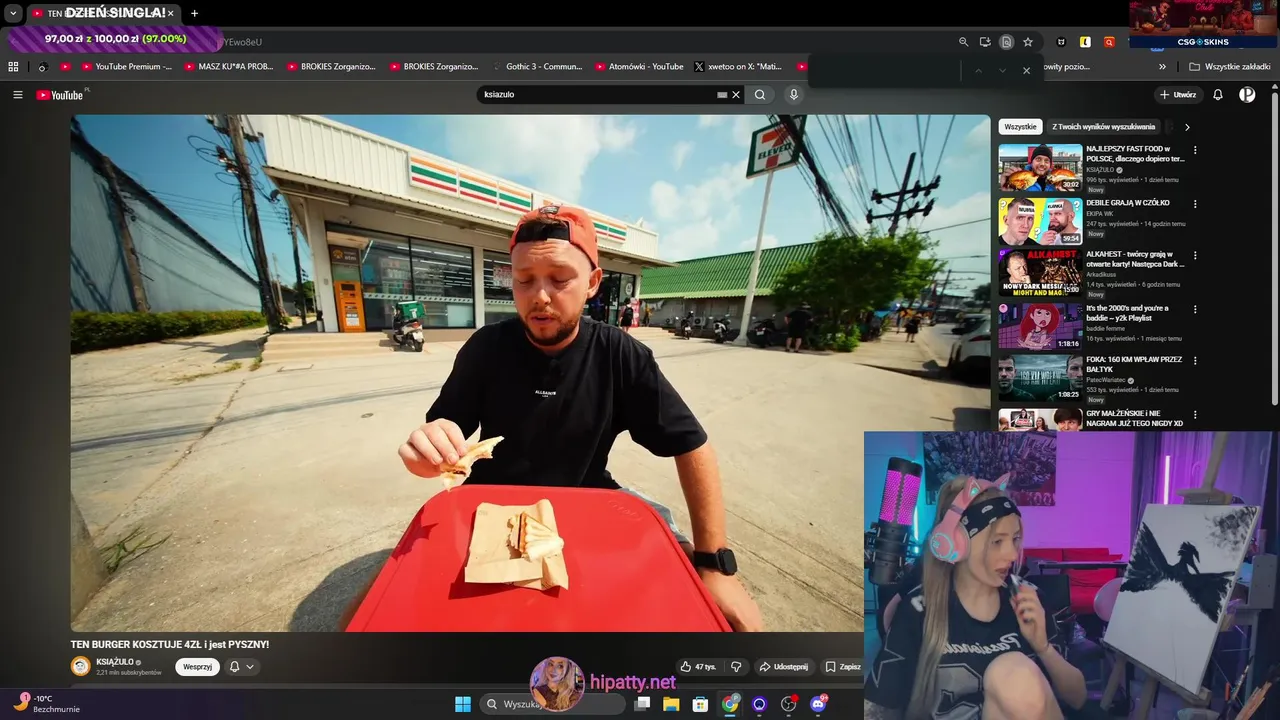The image size is (1280, 720).
Task: Open more options for DEBILE GRAJĄ W CZÓŁKO
Action: [x=1195, y=204]
